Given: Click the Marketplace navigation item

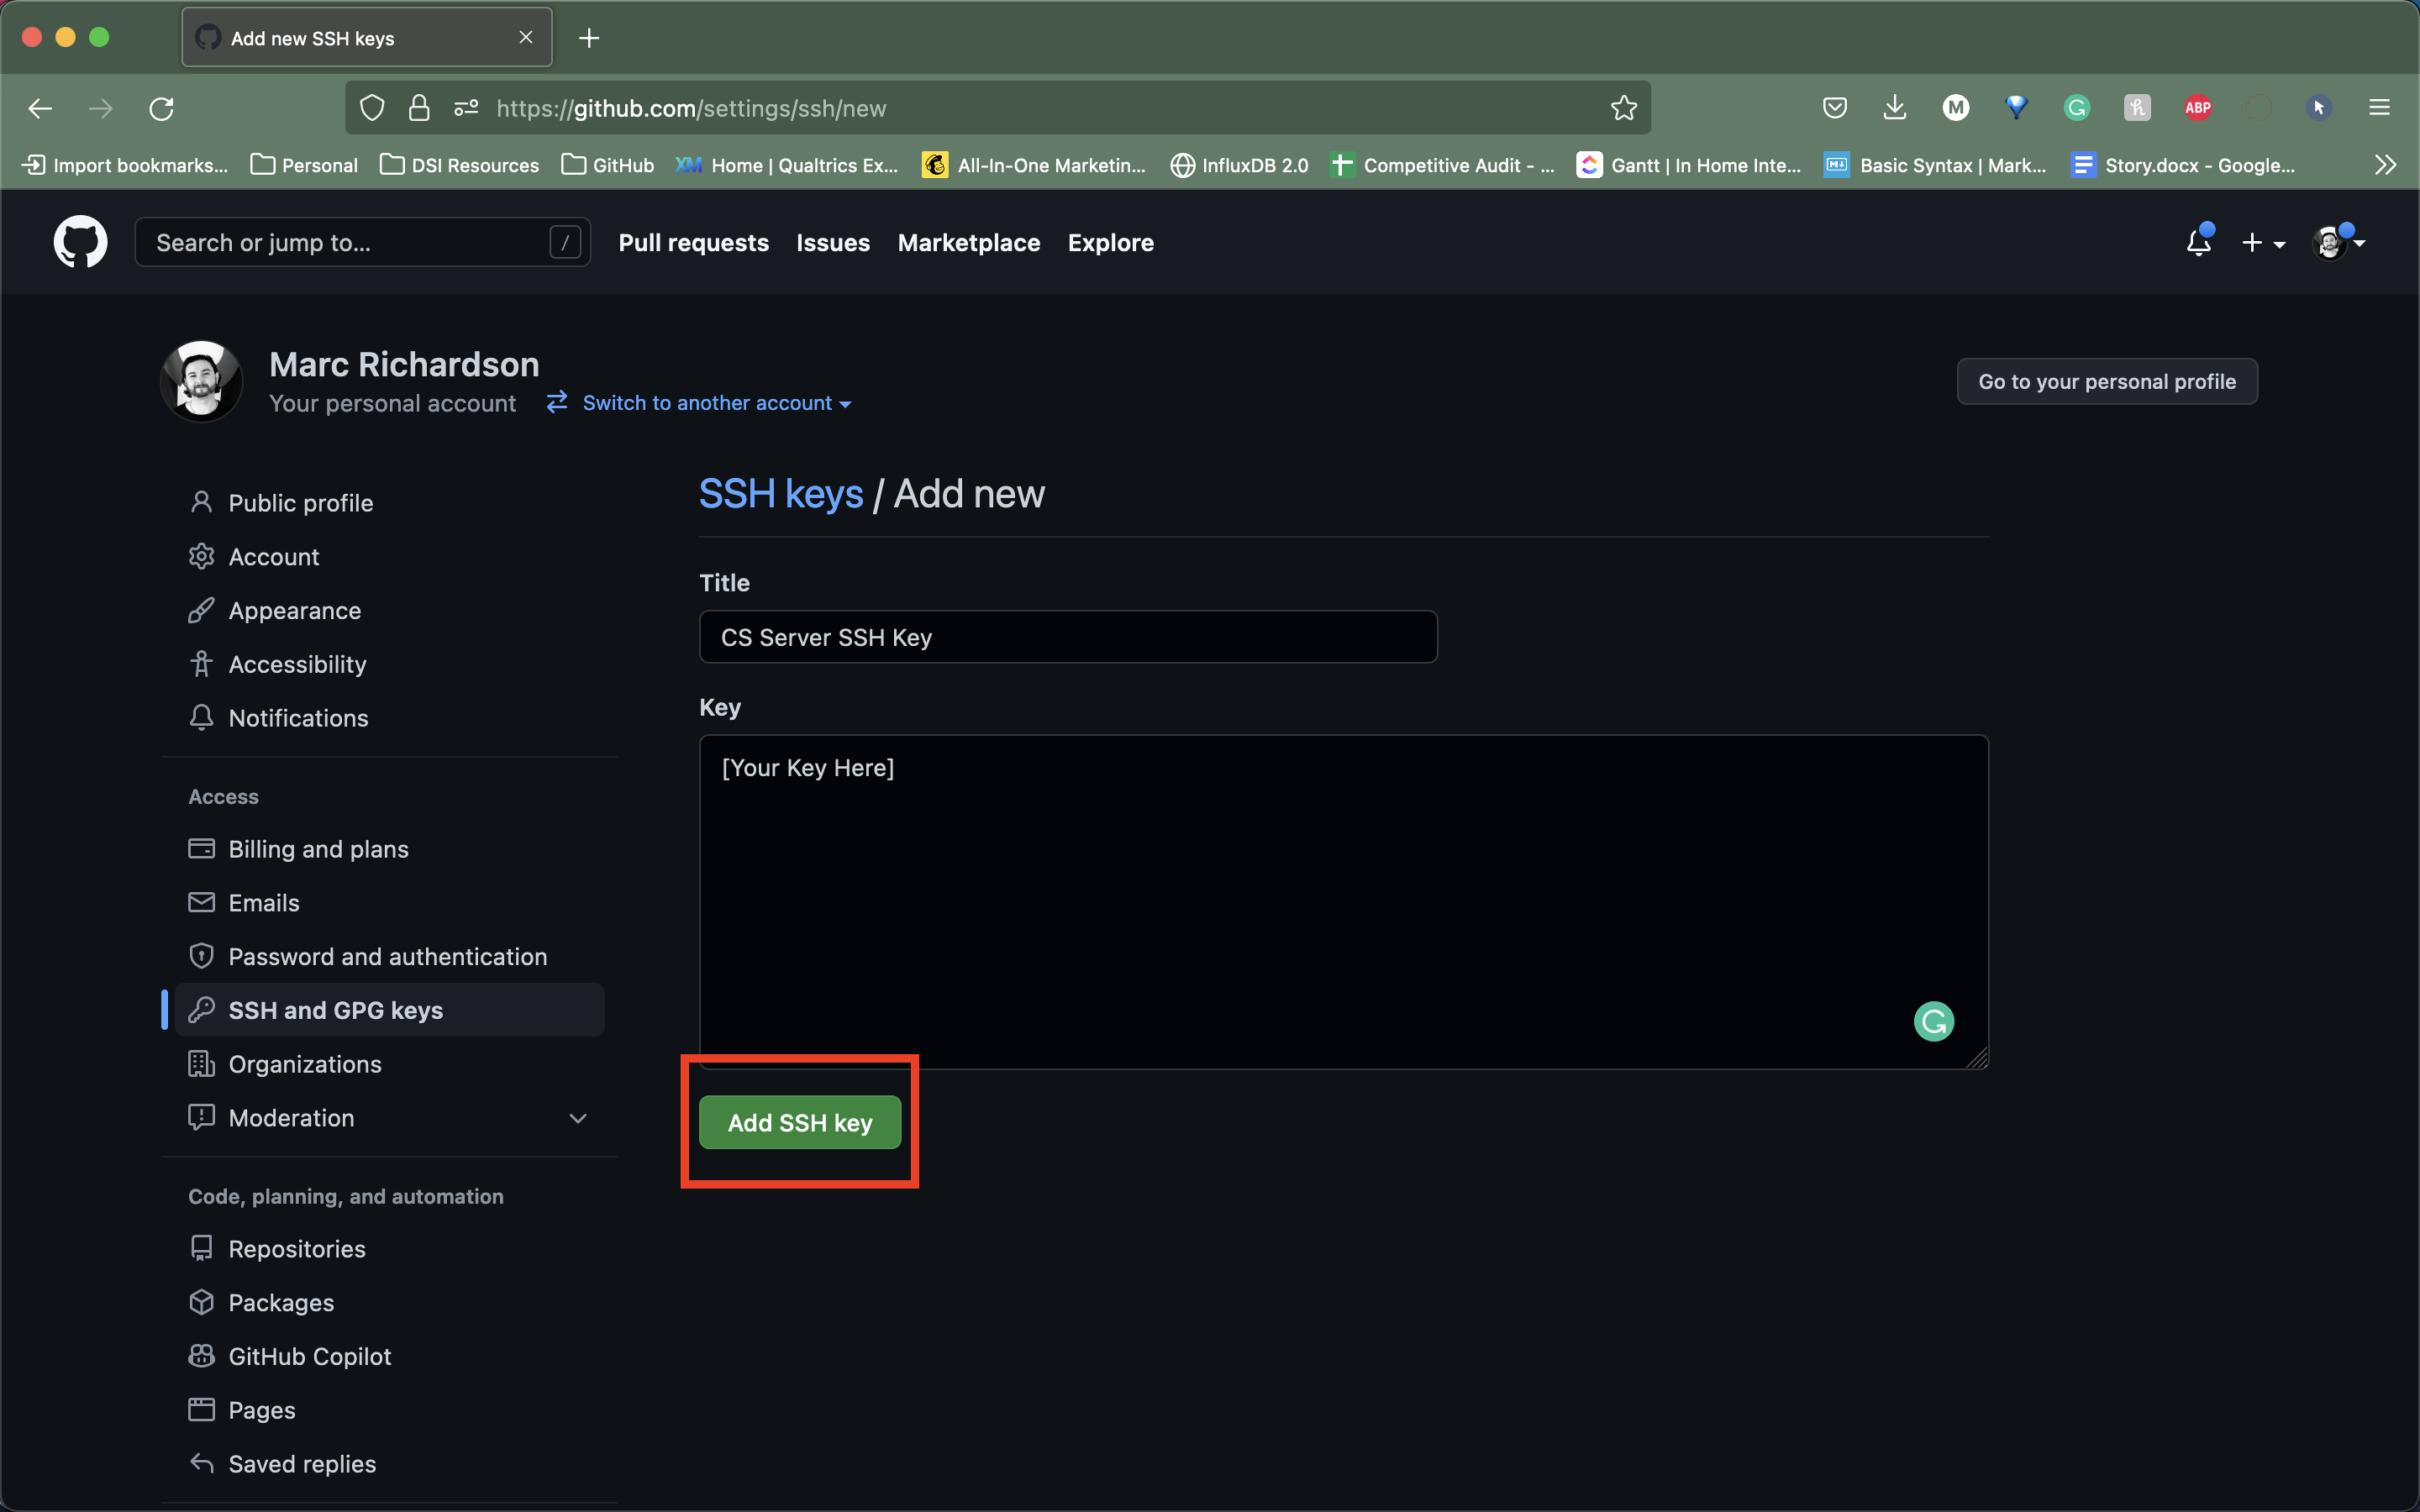Looking at the screenshot, I should click(969, 242).
